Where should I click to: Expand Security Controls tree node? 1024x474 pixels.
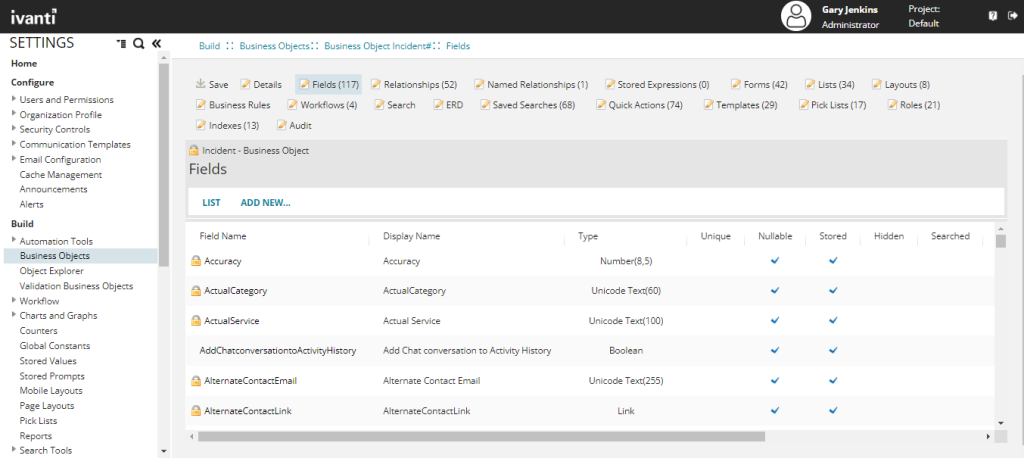point(14,129)
